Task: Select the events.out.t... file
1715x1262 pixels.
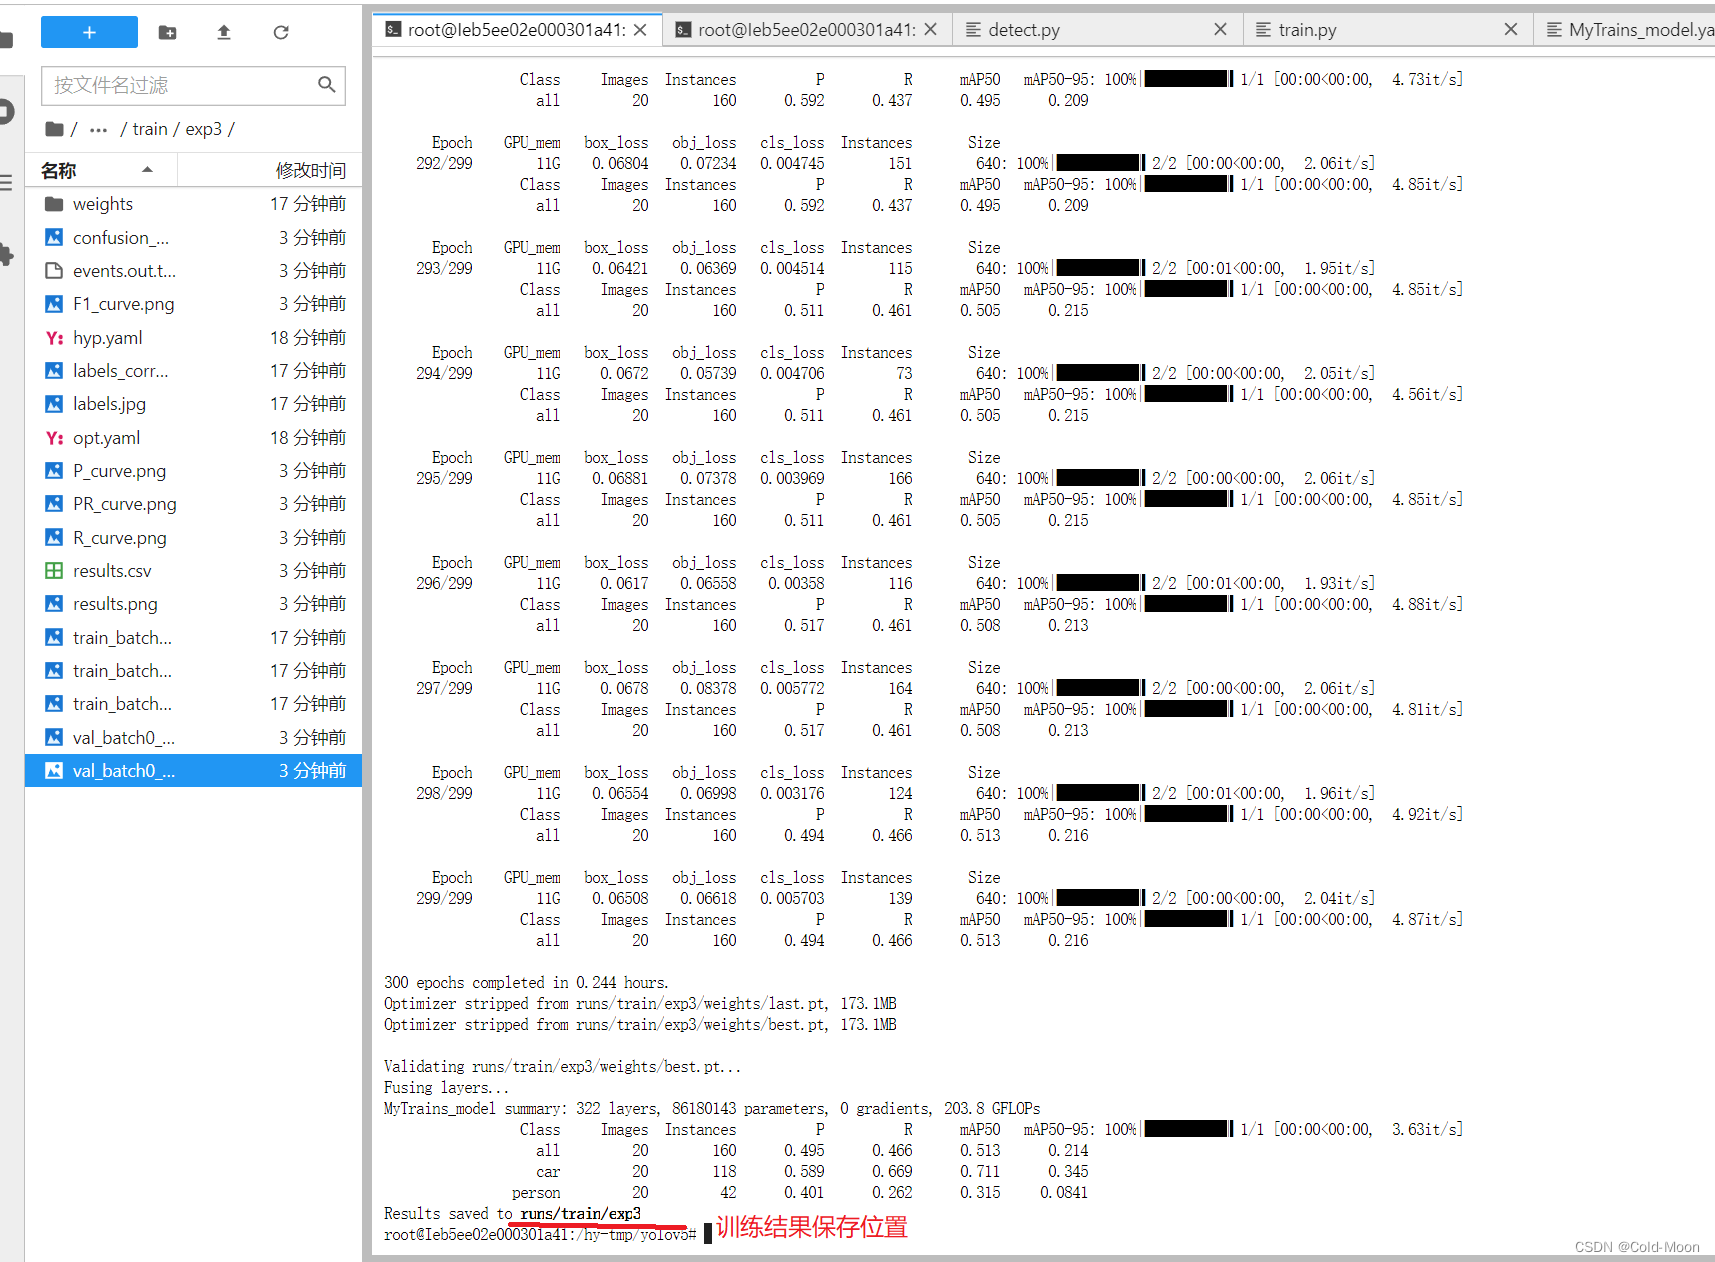Action: pyautogui.click(x=193, y=271)
